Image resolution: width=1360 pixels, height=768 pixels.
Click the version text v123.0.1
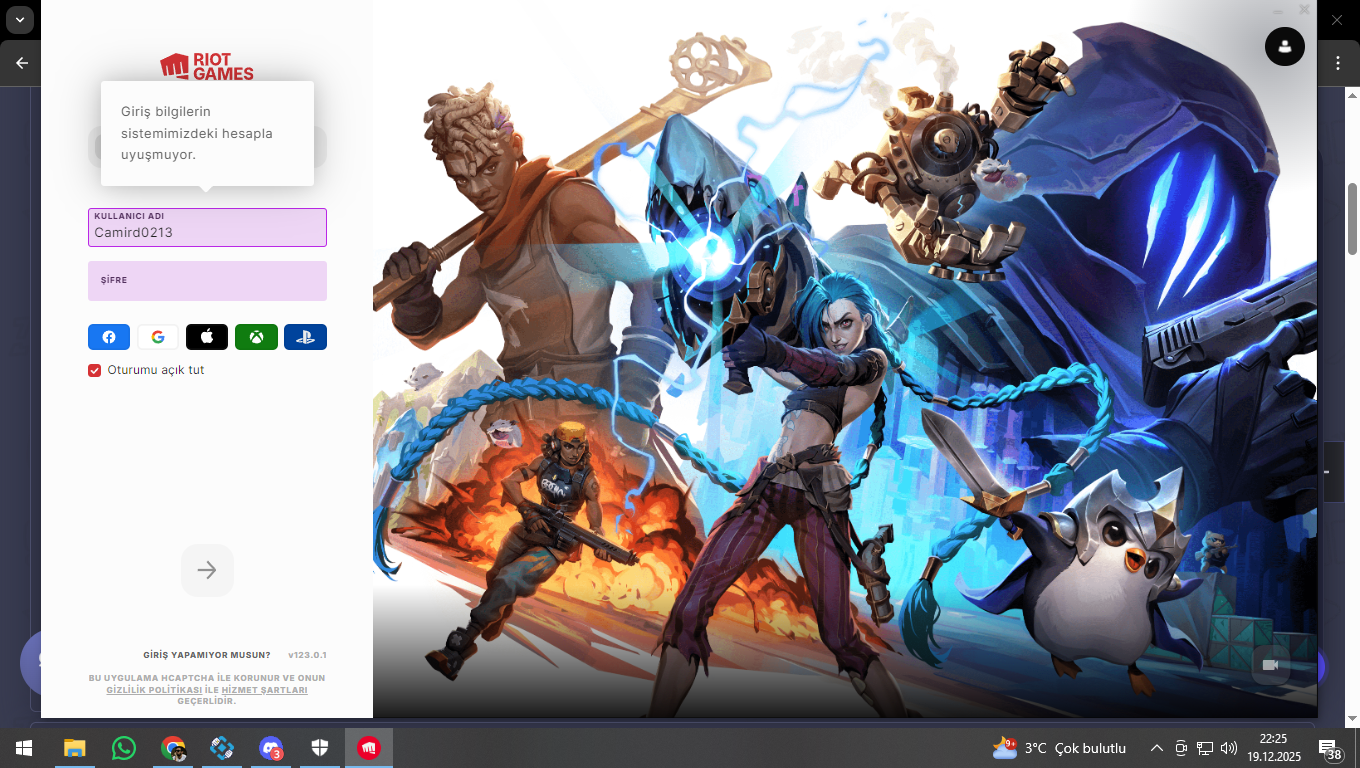pyautogui.click(x=307, y=655)
